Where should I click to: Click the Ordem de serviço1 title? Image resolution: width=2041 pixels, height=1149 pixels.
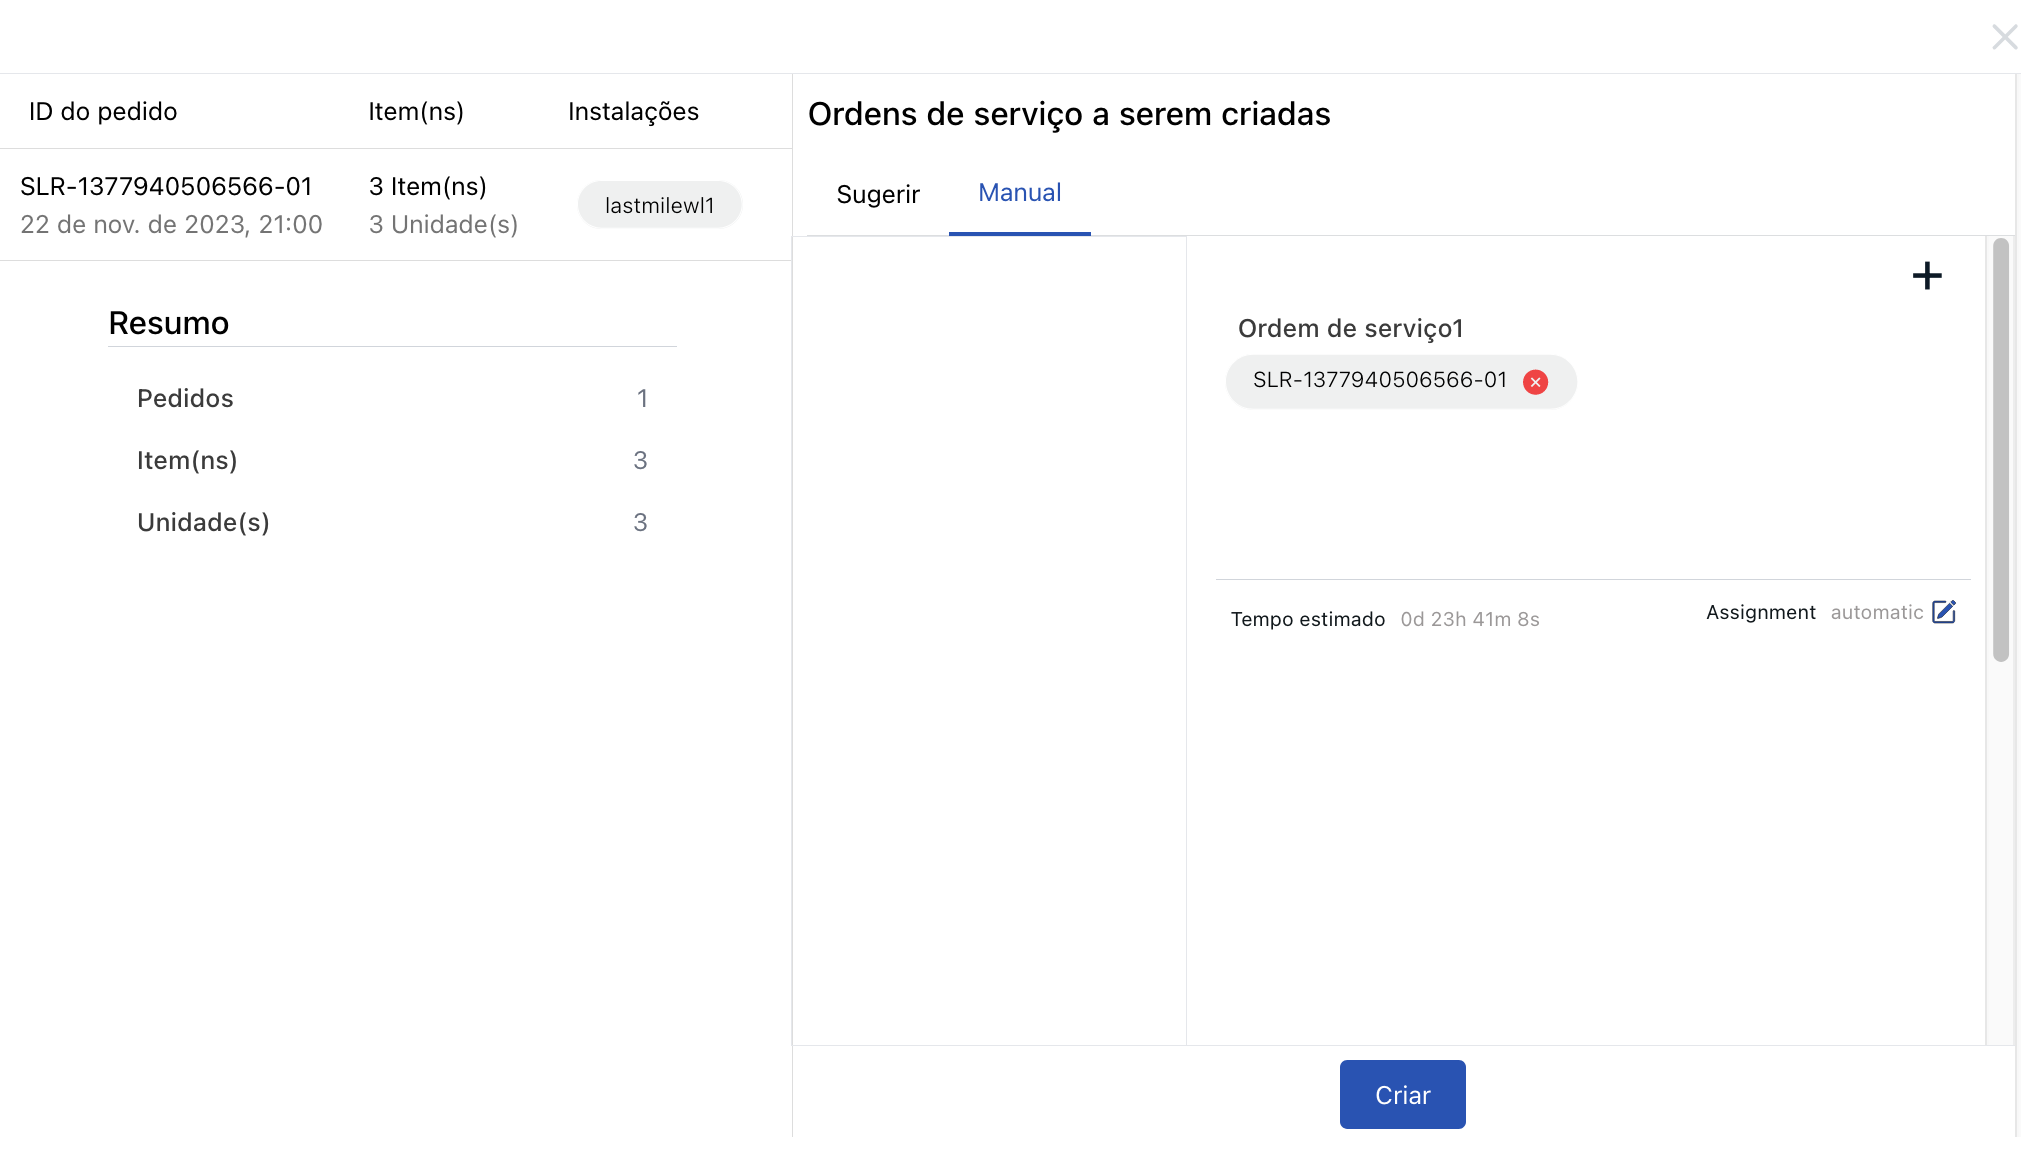pyautogui.click(x=1351, y=328)
